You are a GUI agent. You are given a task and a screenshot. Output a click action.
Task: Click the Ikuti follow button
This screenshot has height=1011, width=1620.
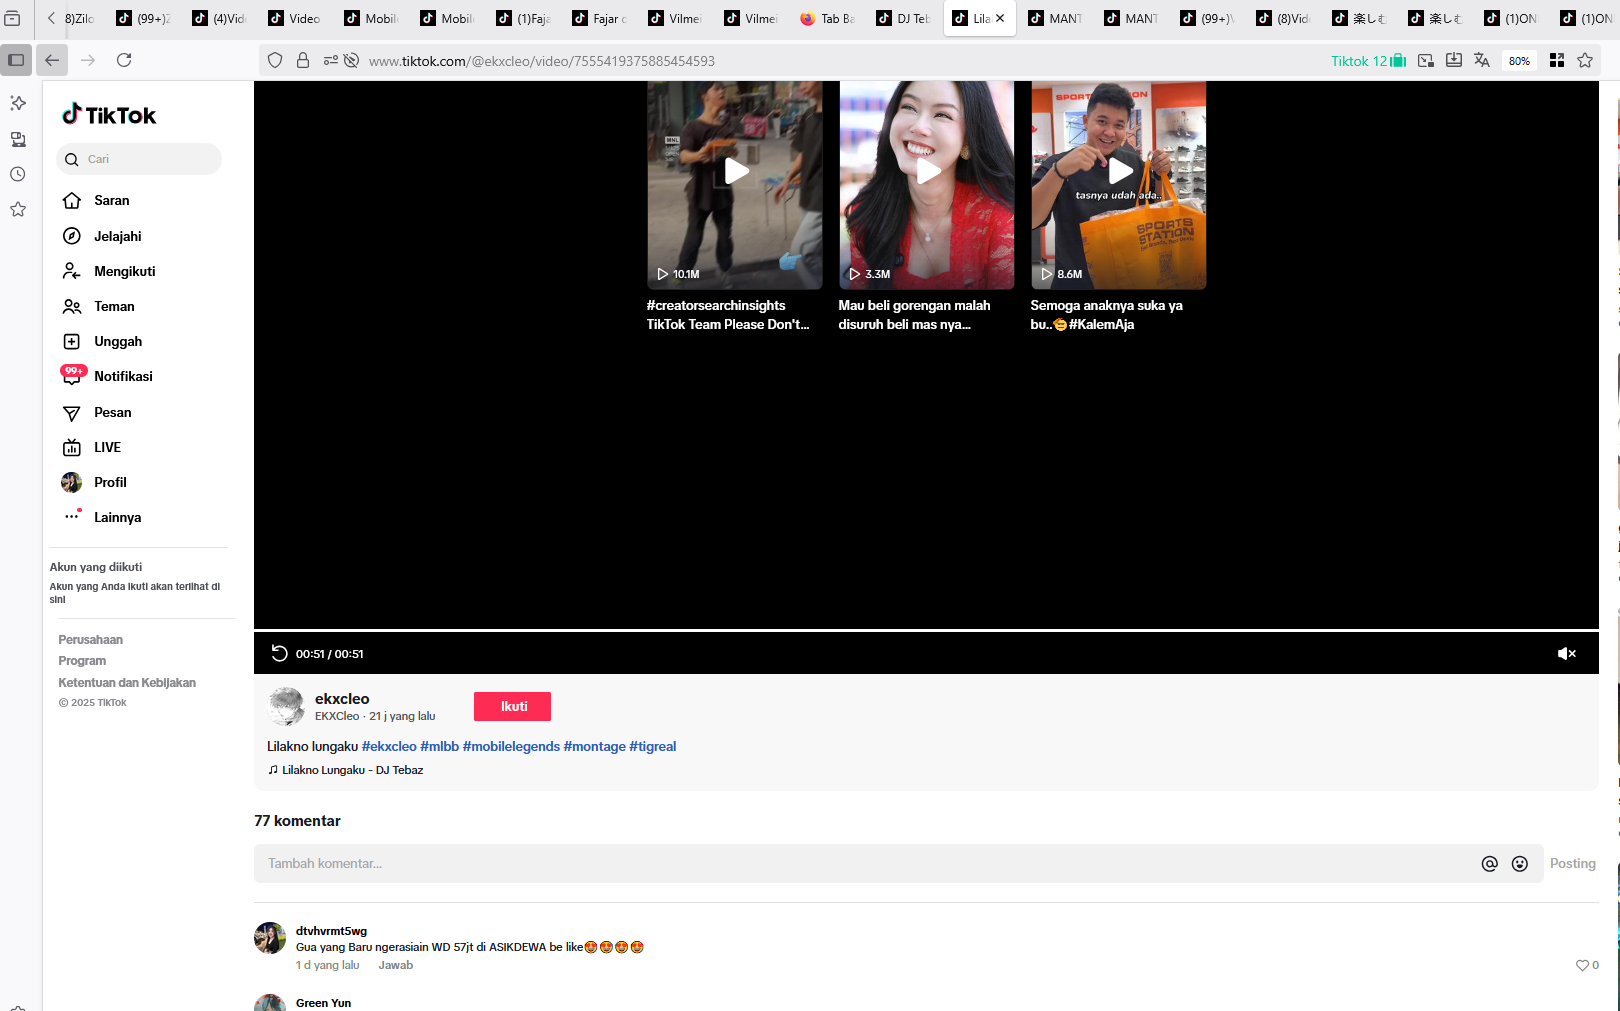click(x=512, y=706)
